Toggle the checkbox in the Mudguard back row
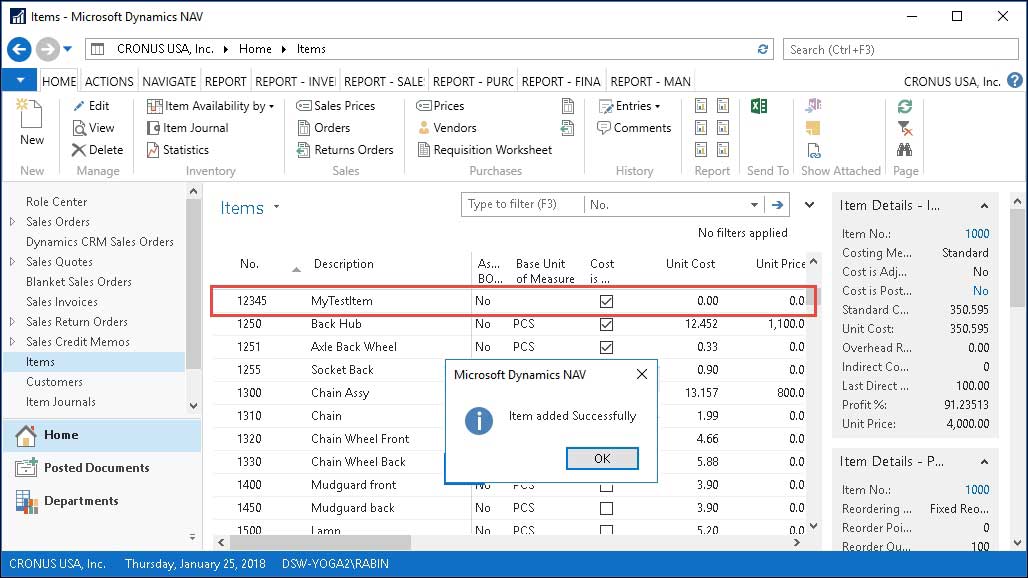The image size is (1028, 578). (x=606, y=508)
